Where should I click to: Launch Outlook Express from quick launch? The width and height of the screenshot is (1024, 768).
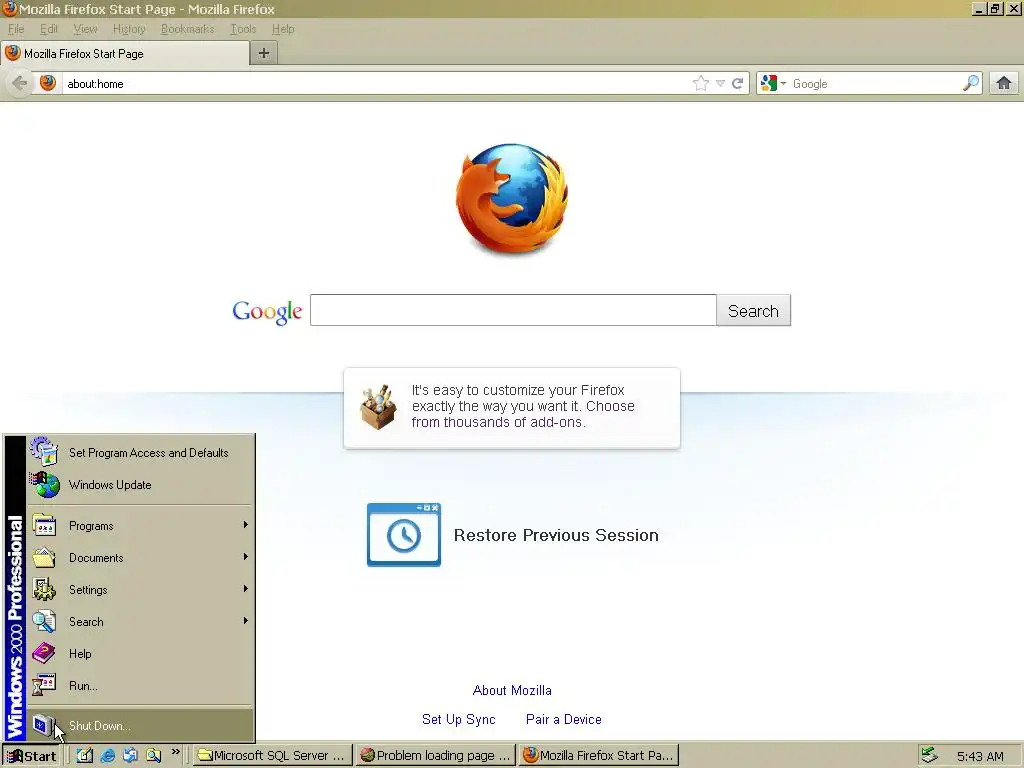pos(131,756)
